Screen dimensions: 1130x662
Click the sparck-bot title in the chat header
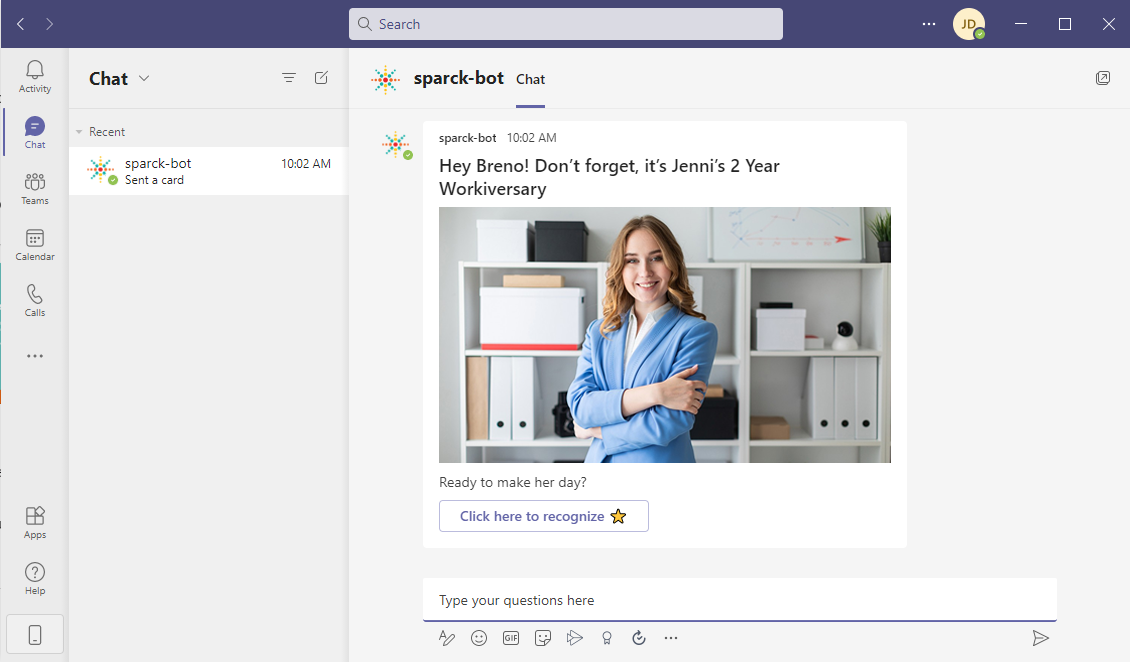coord(458,79)
